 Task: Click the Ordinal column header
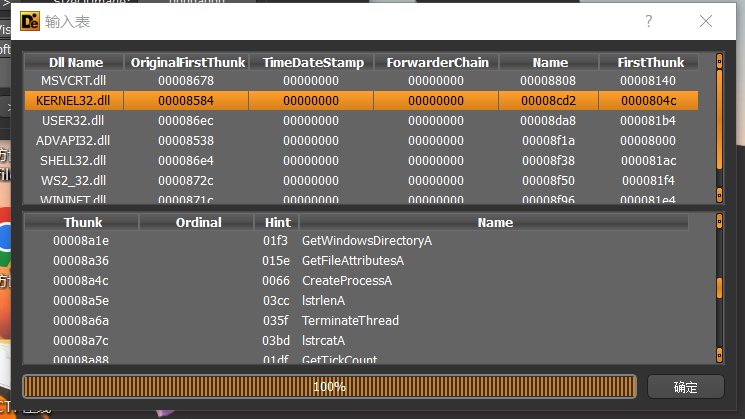point(197,222)
